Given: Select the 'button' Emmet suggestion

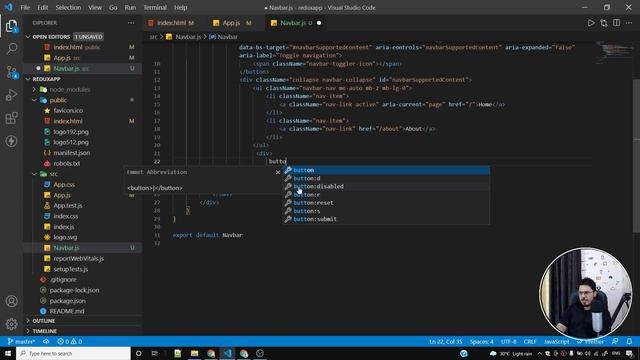Looking at the screenshot, I should click(x=386, y=170).
